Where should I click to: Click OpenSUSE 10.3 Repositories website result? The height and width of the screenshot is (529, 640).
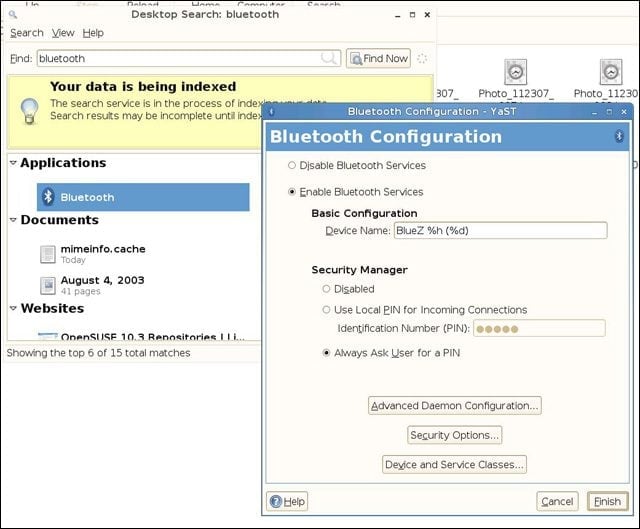click(153, 337)
